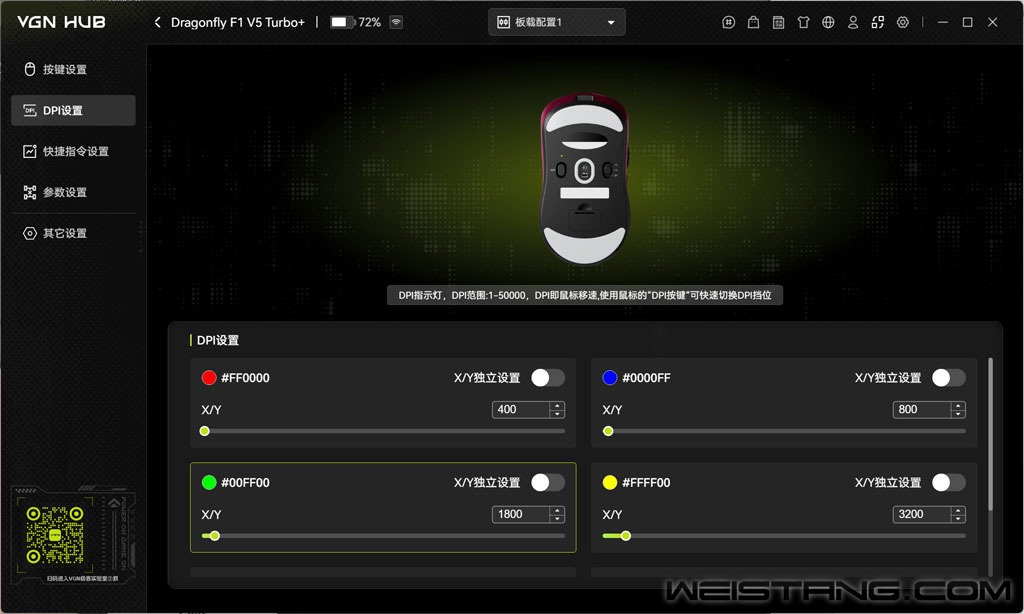The image size is (1024, 614).
Task: Increase the 400 DPI value with up arrow
Action: pos(557,406)
